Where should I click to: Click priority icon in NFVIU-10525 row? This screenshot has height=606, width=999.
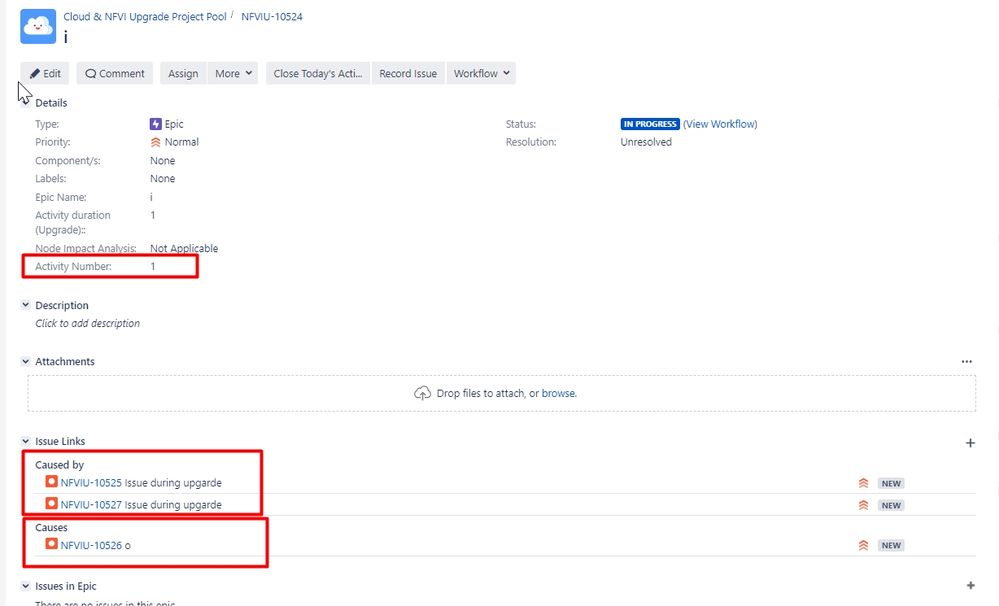(863, 483)
